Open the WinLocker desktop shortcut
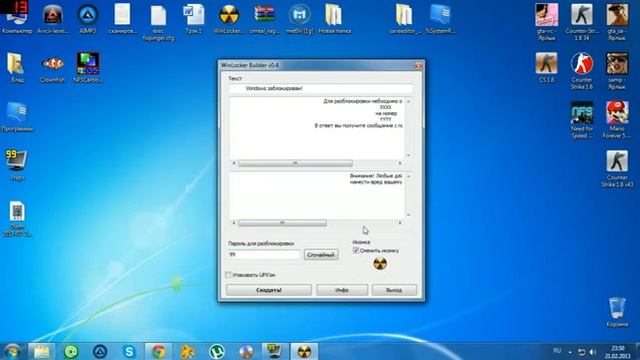This screenshot has height=360, width=640. click(229, 18)
